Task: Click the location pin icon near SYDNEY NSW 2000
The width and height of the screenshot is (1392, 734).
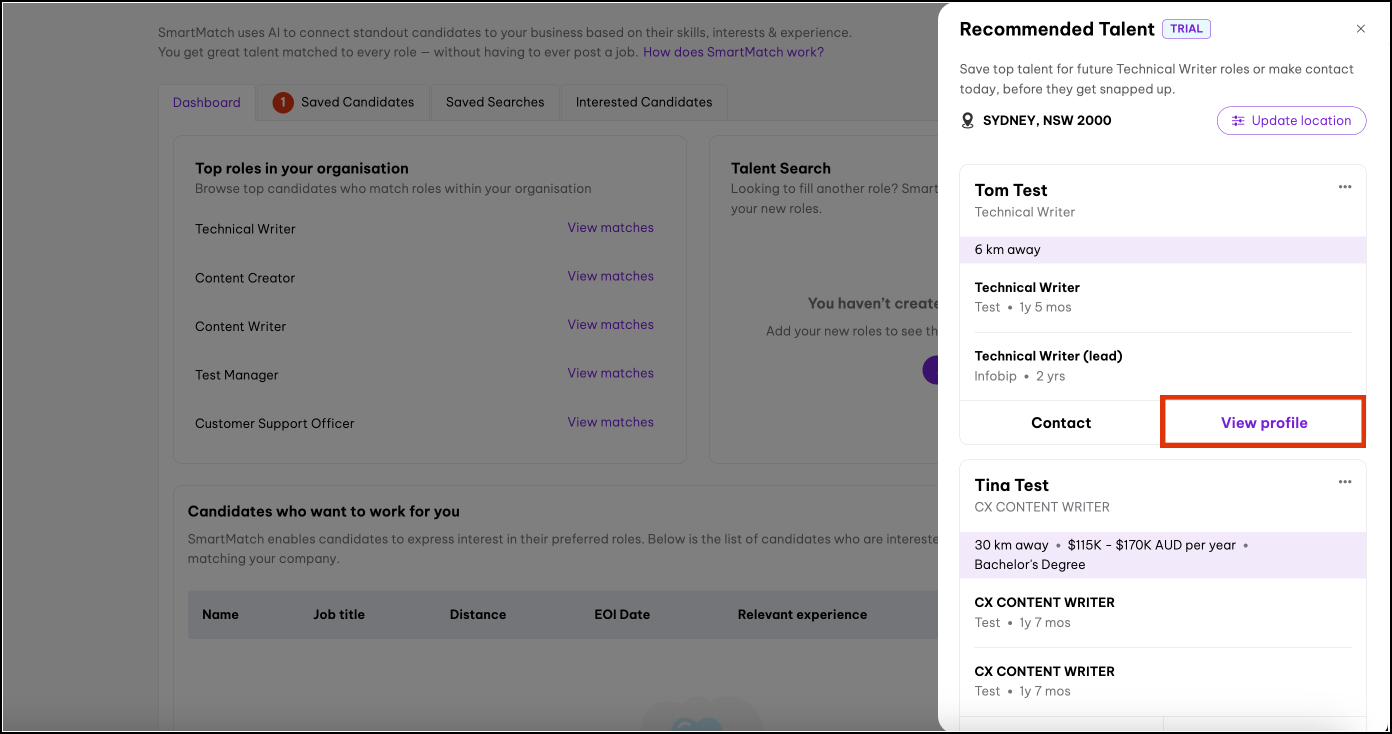Action: 967,120
